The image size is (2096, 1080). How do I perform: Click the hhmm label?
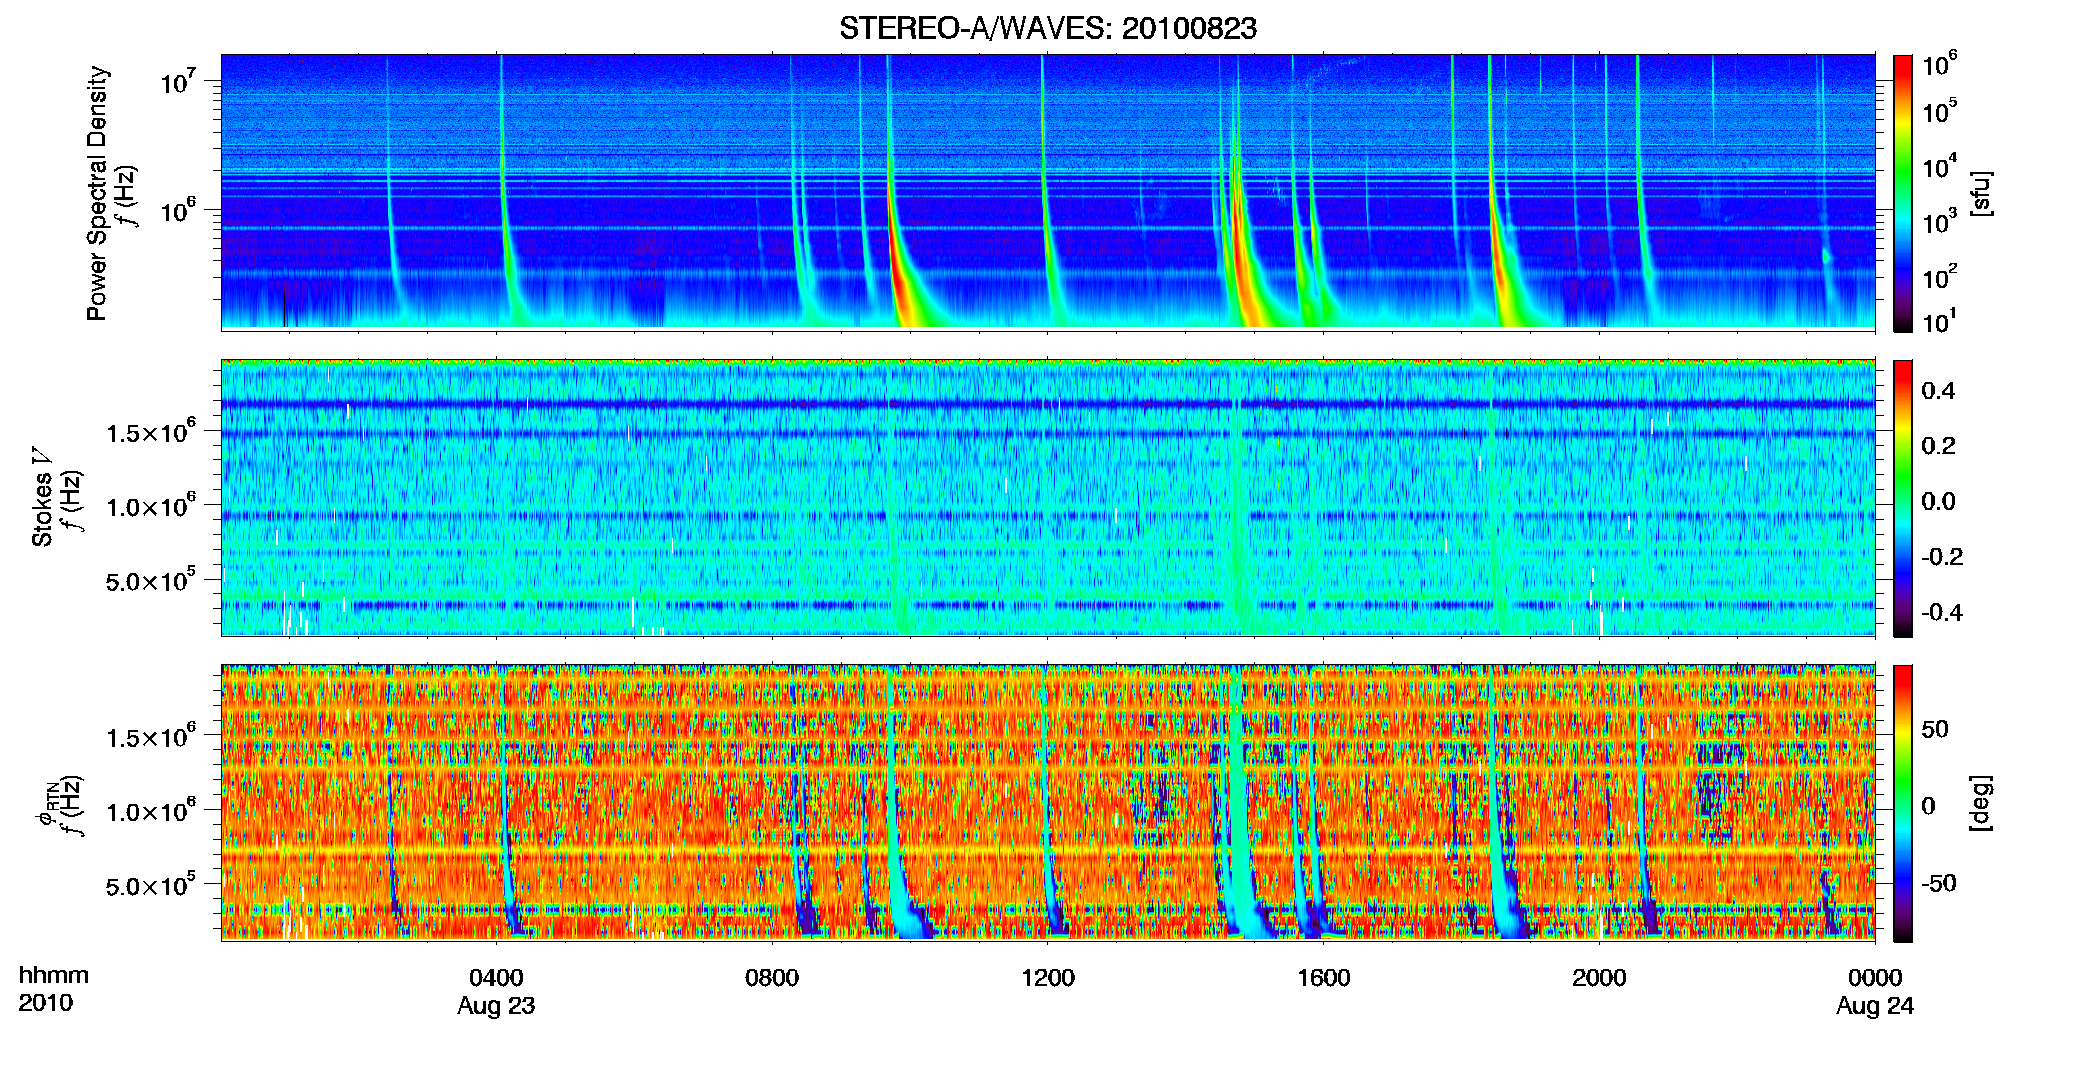[x=54, y=975]
